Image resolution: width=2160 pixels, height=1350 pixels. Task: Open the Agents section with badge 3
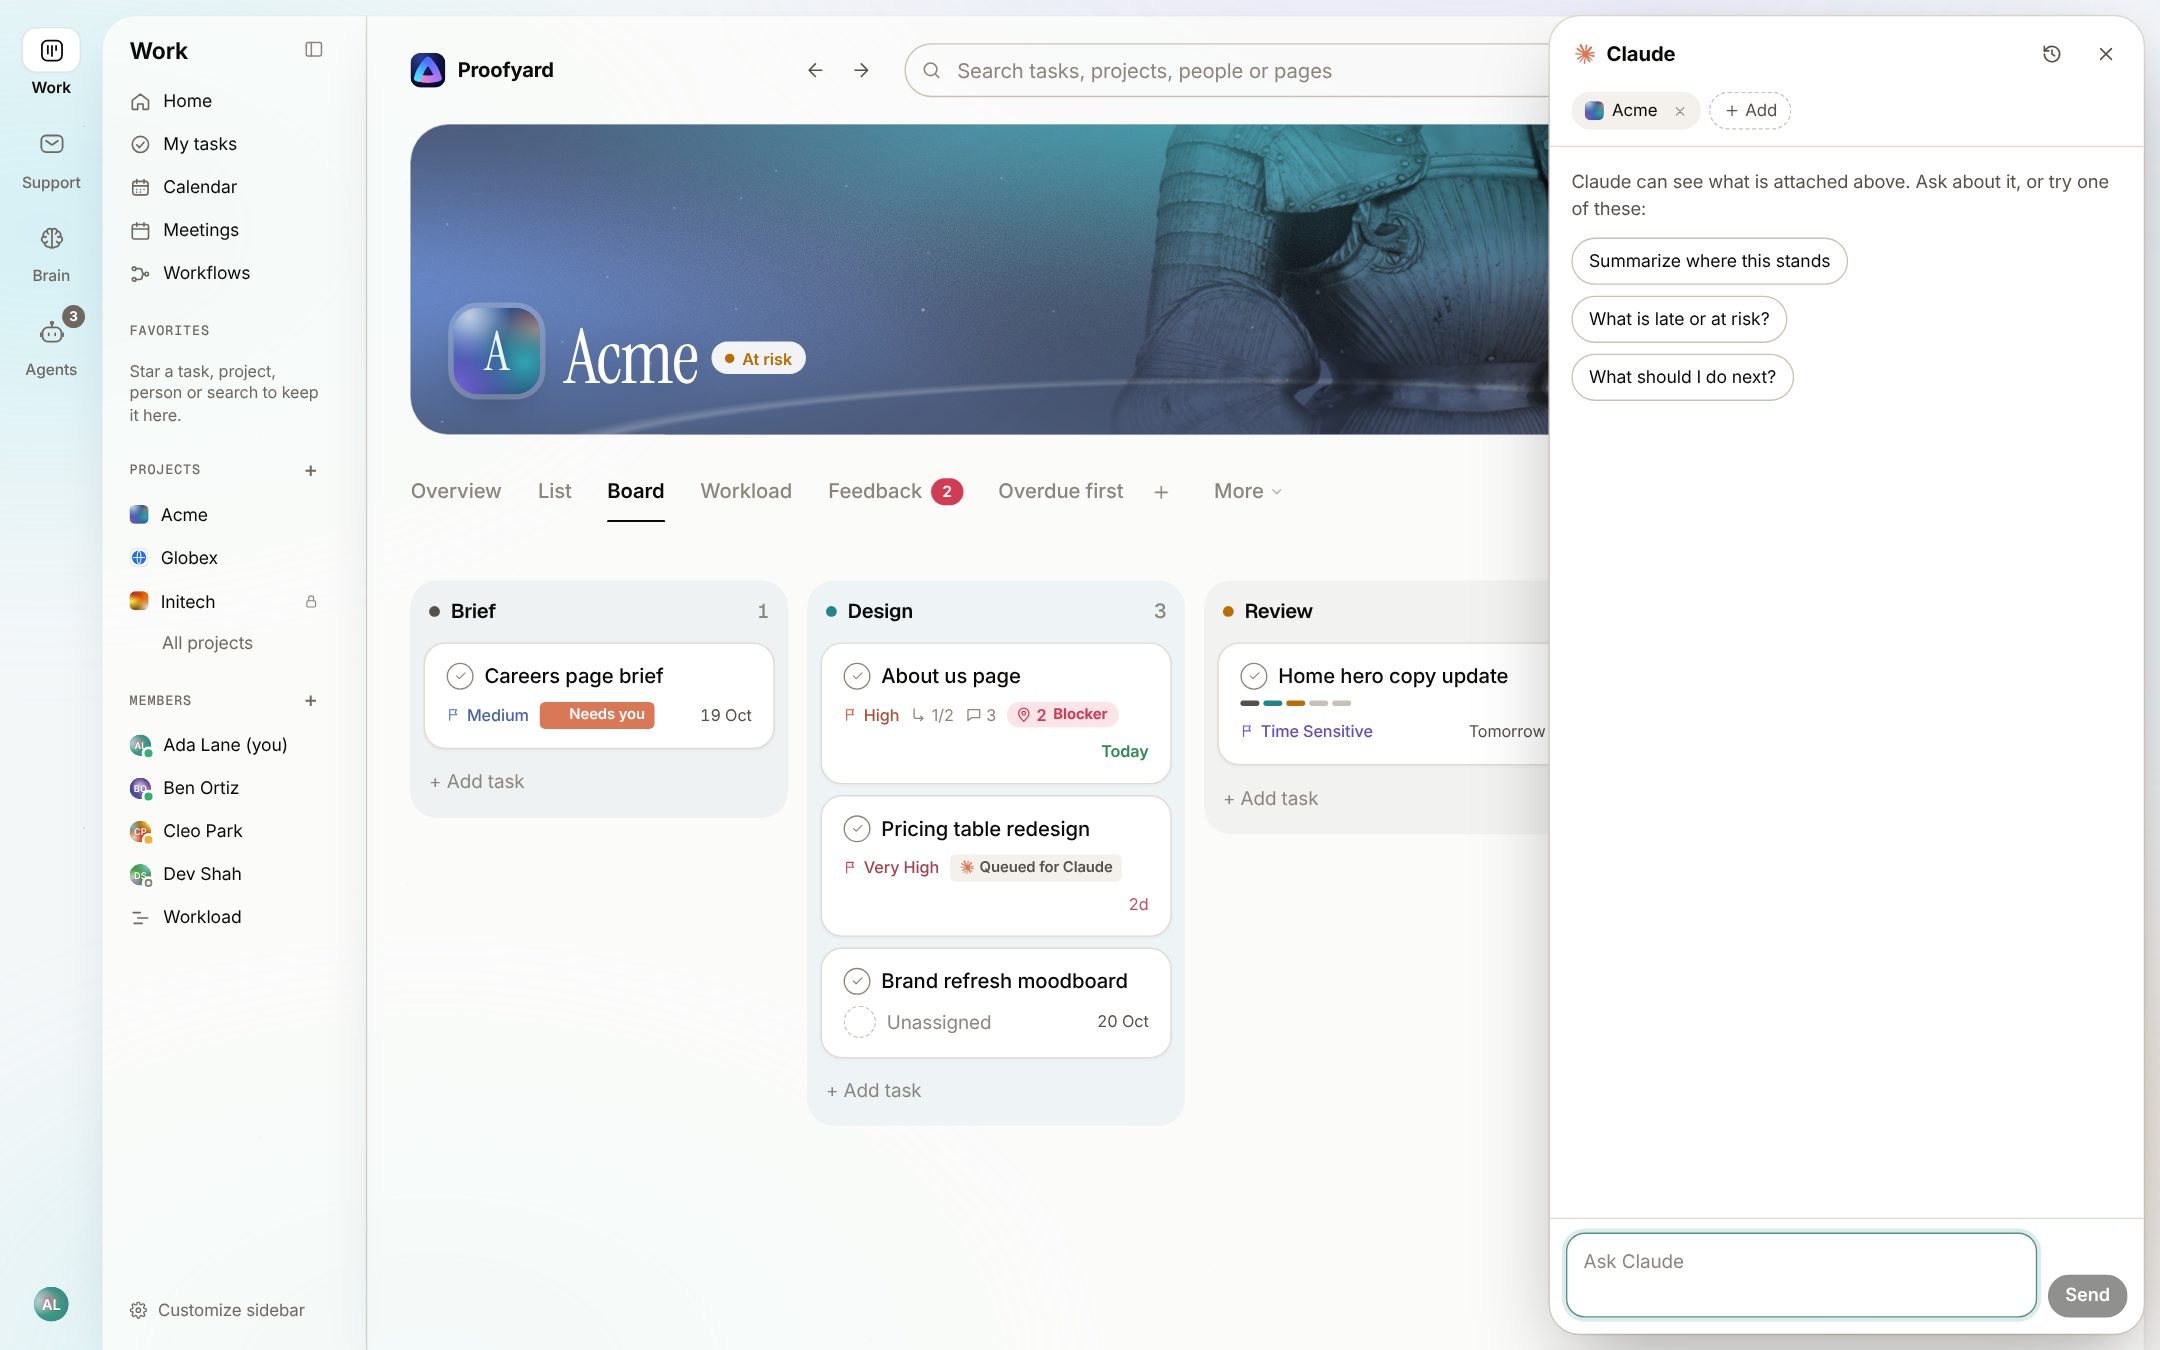[51, 344]
